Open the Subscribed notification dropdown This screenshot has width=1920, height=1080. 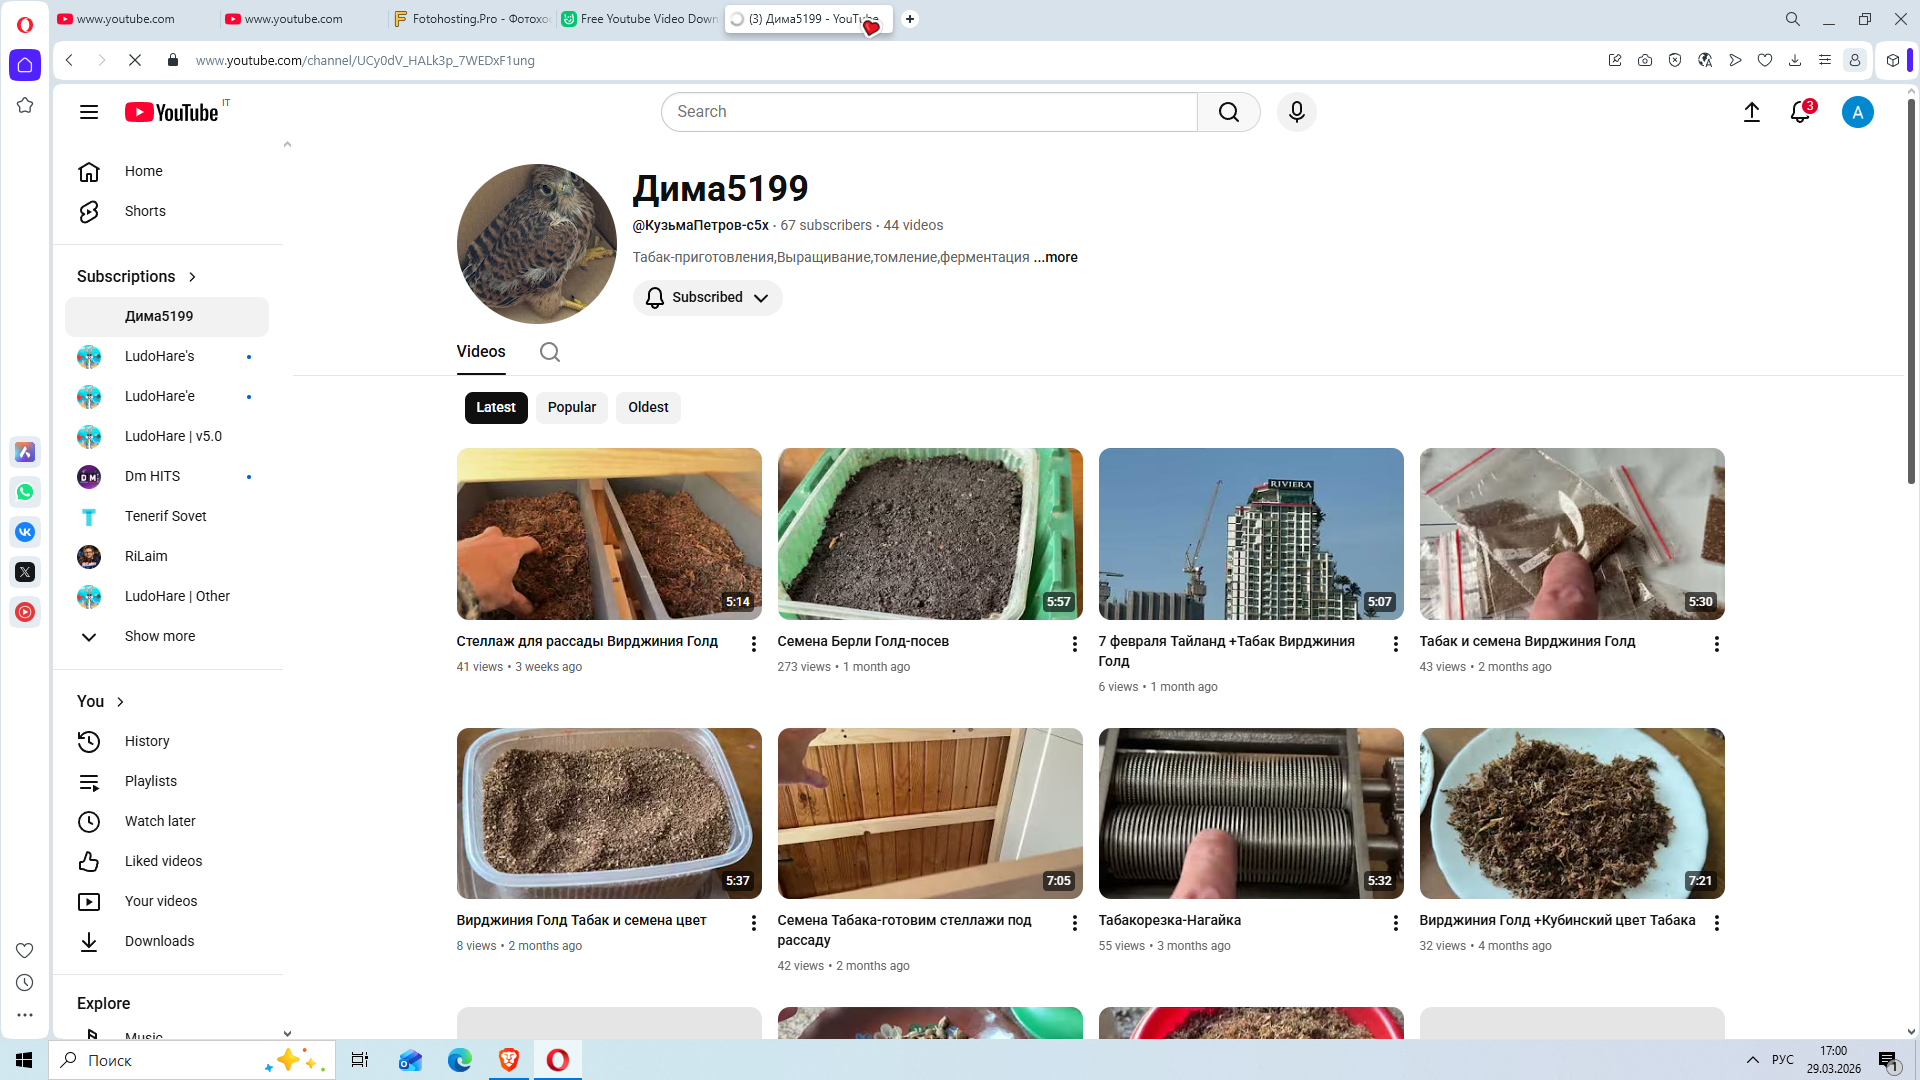707,298
